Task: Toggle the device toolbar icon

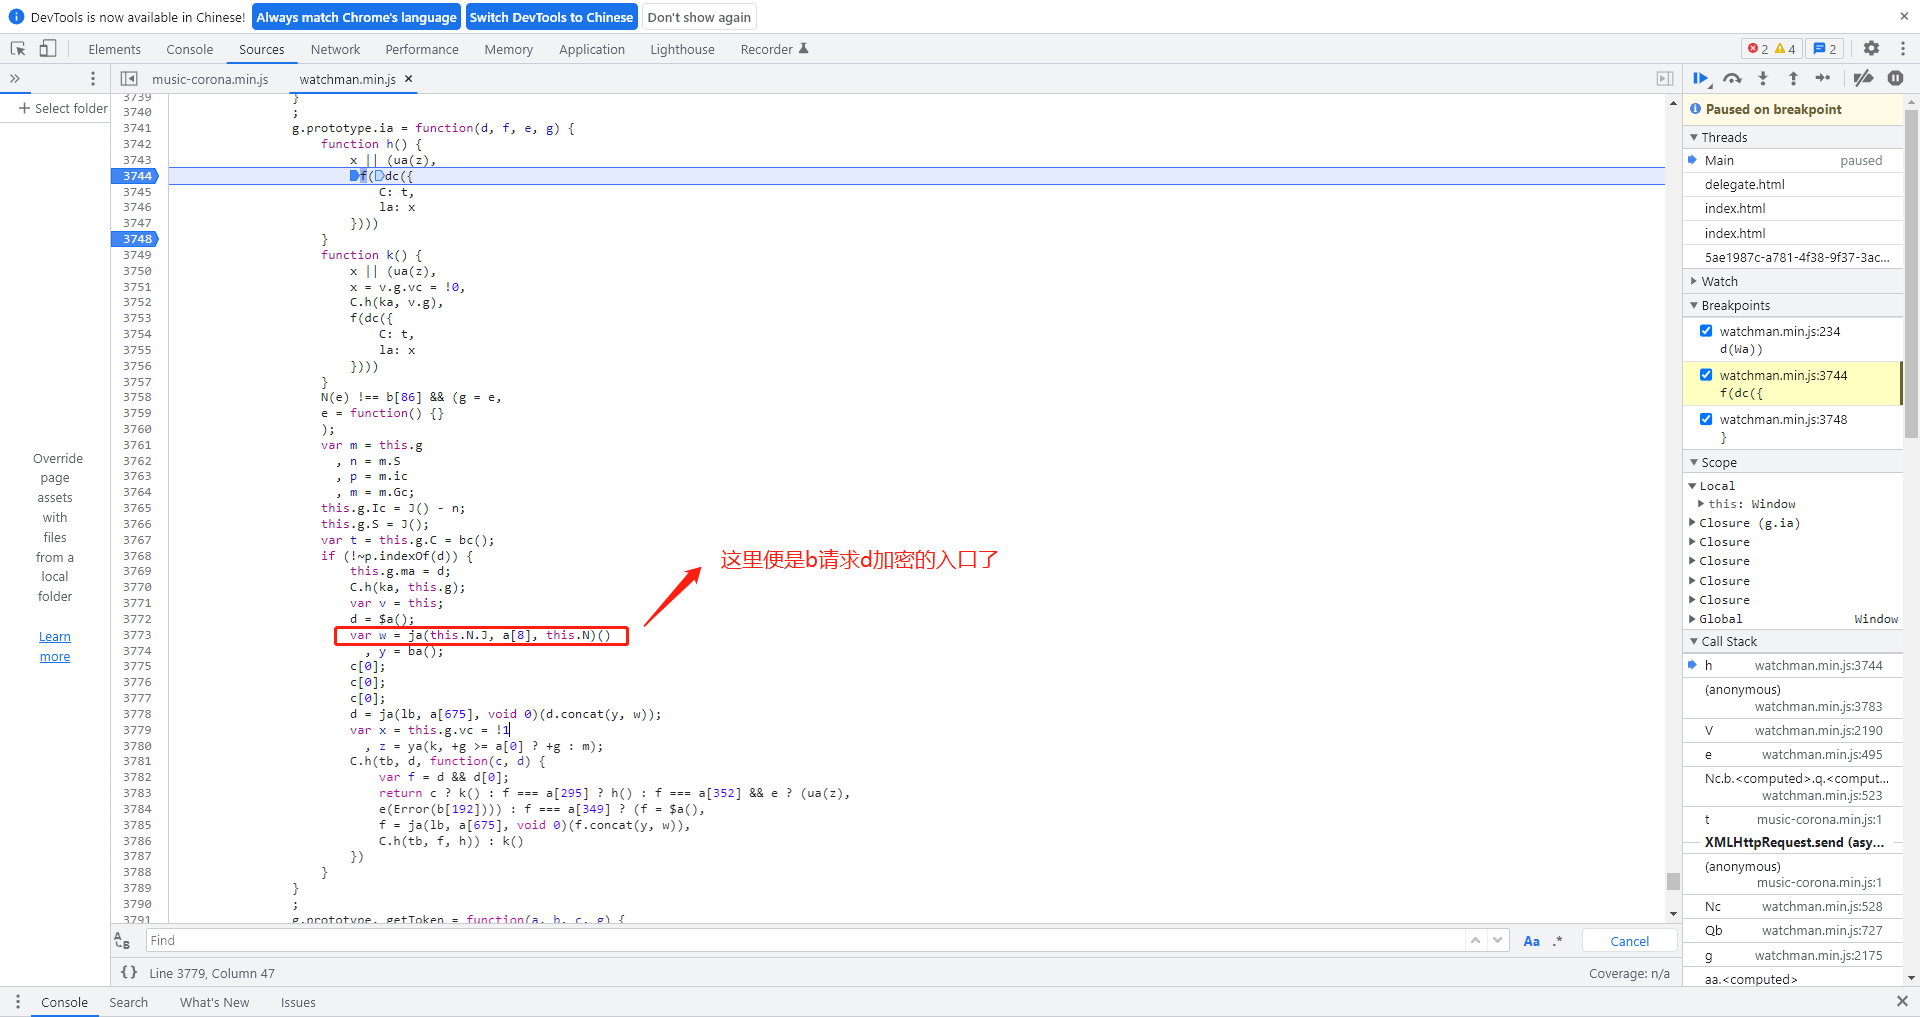Action: 47,49
